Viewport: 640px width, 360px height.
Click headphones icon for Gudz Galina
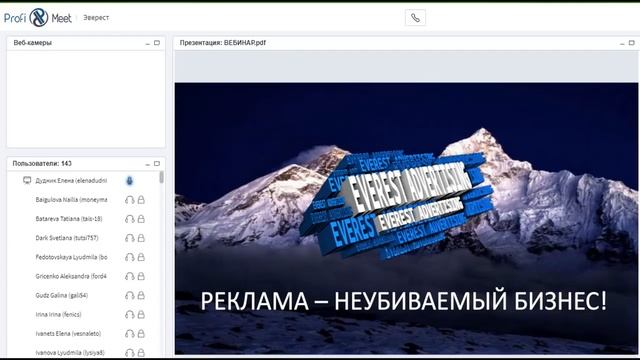point(129,295)
